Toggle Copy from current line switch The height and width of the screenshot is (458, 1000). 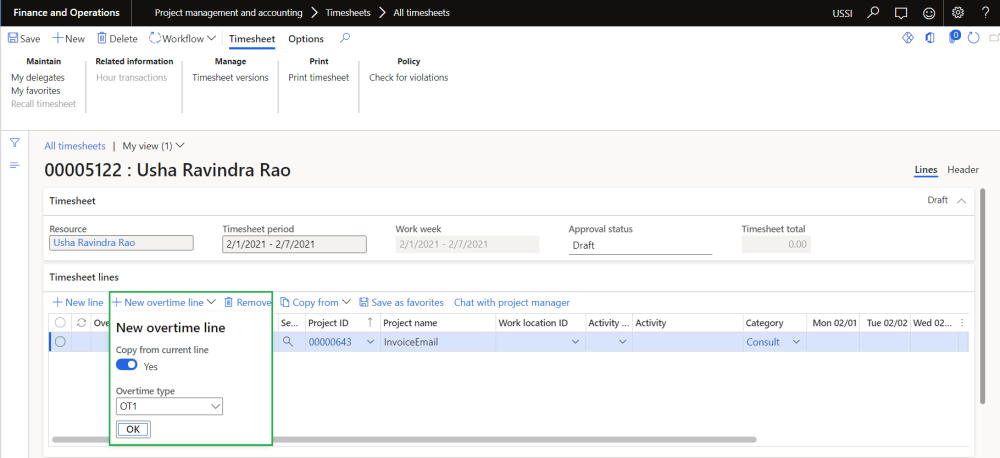pyautogui.click(x=127, y=366)
